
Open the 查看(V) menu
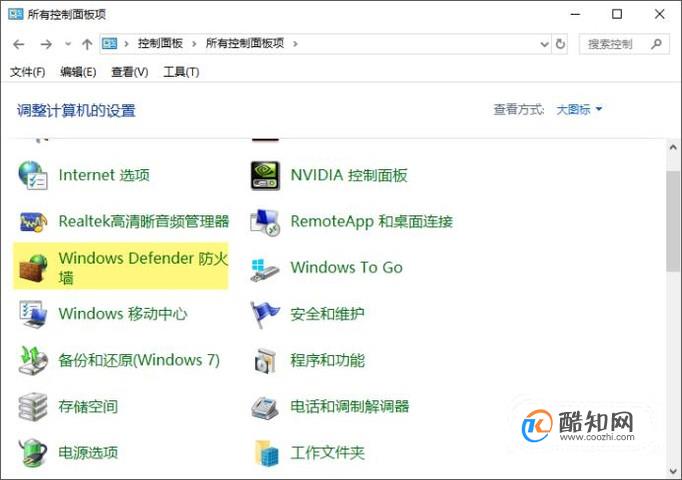pyautogui.click(x=130, y=72)
